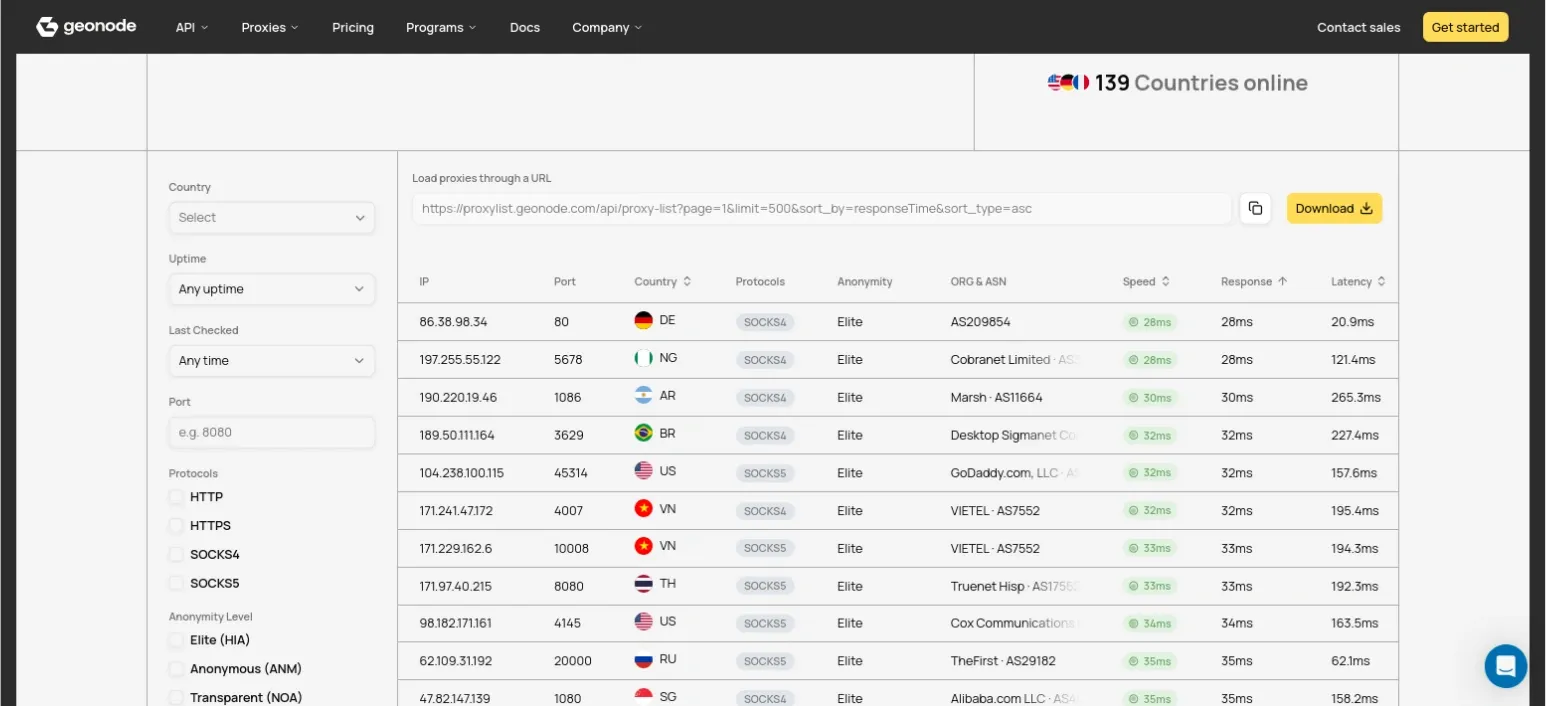1546x706 pixels.
Task: Click the SOCKS5 tag in GoDaddy.com row
Action: (765, 473)
